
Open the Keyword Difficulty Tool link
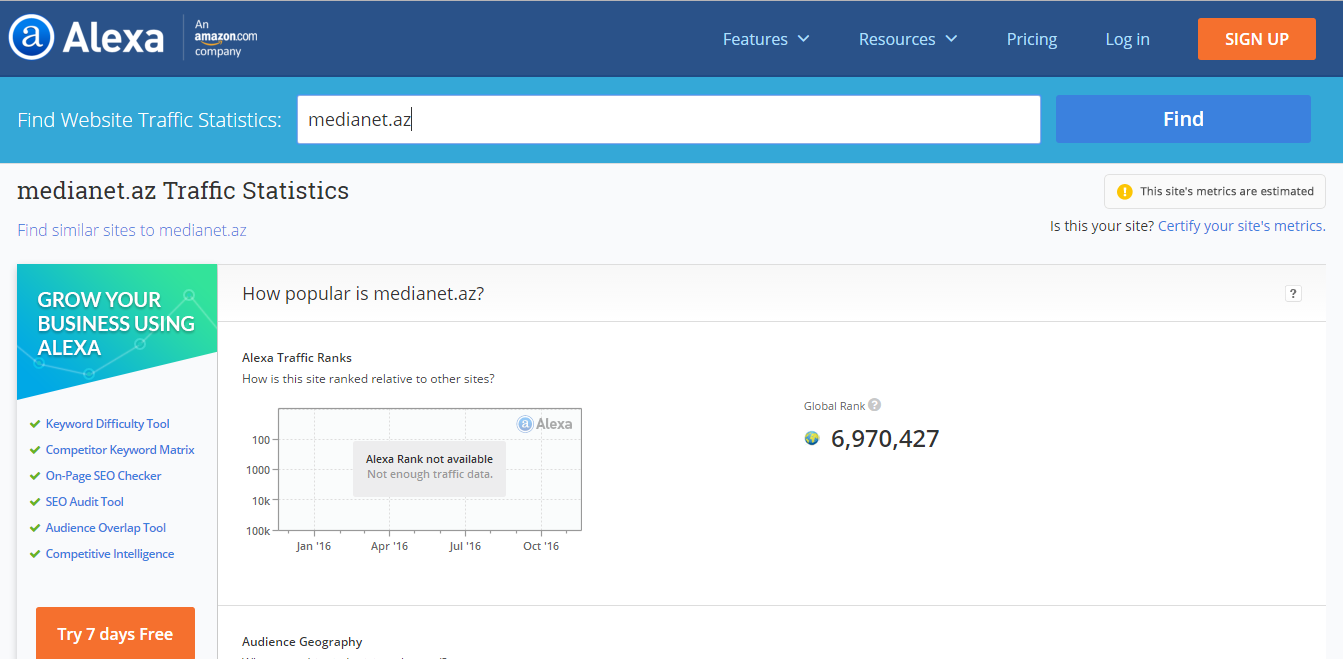[108, 424]
